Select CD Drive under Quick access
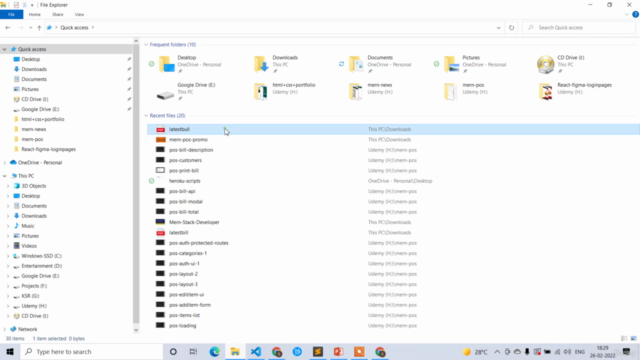640x360 pixels. (x=35, y=99)
